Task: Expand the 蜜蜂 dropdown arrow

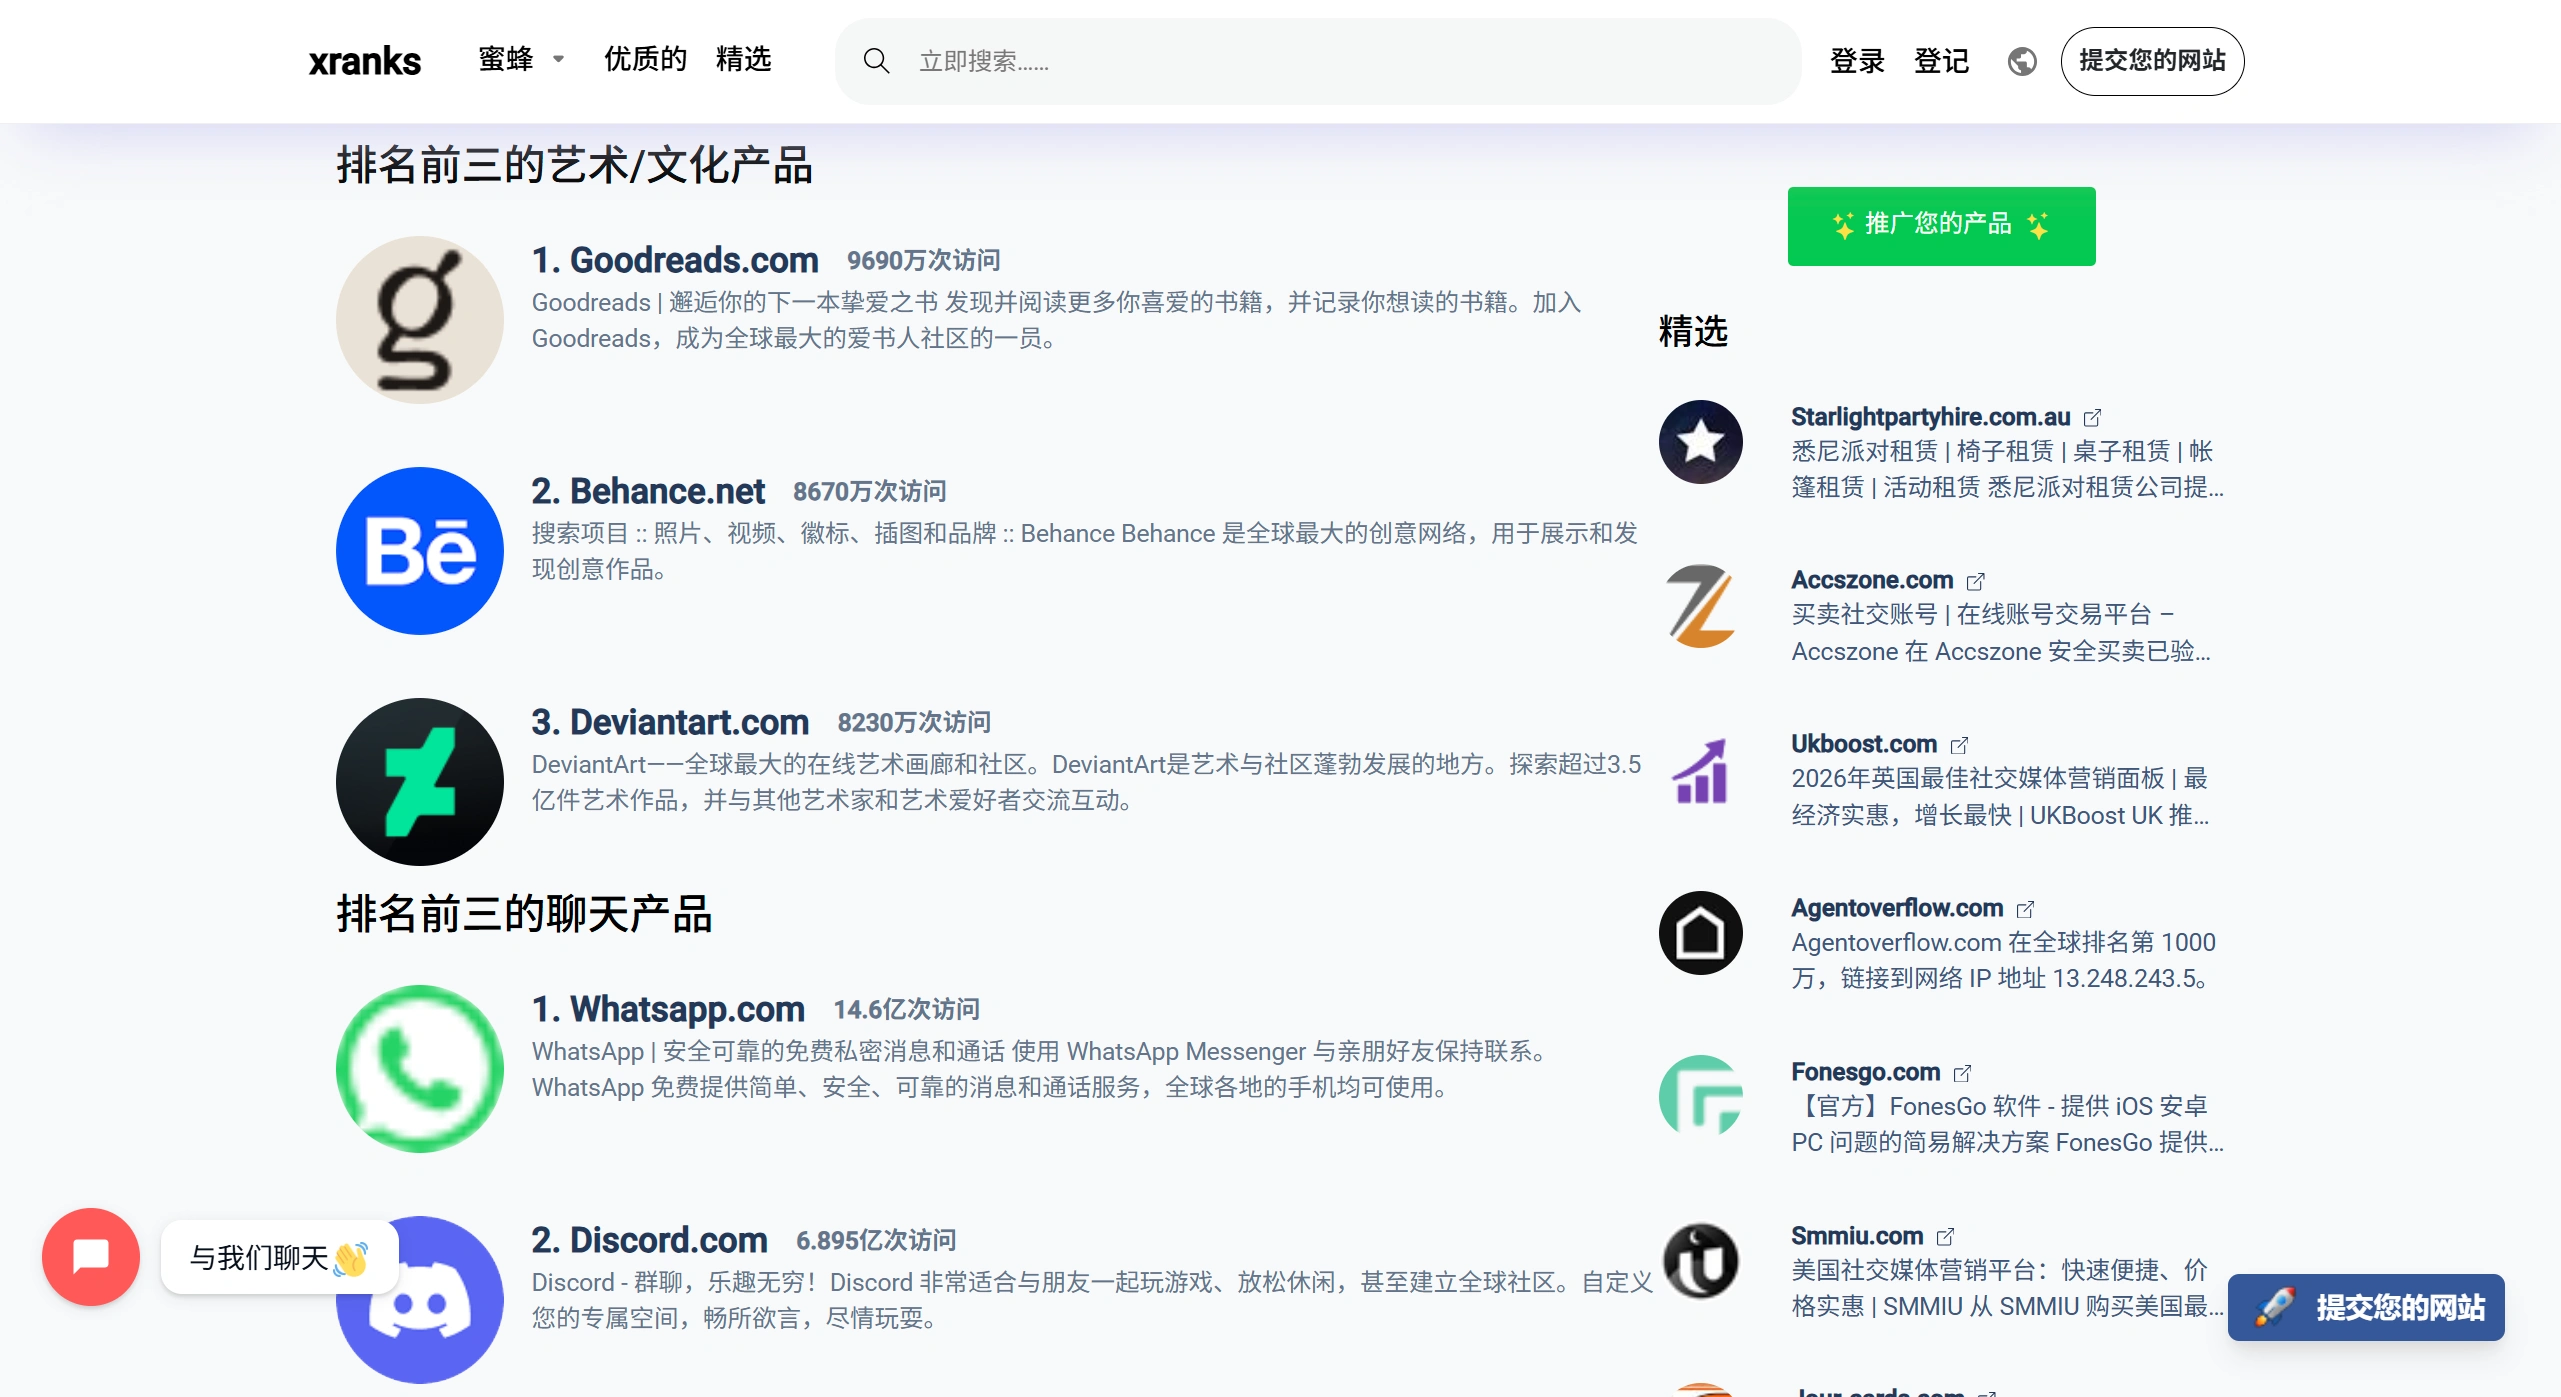Action: [x=559, y=59]
